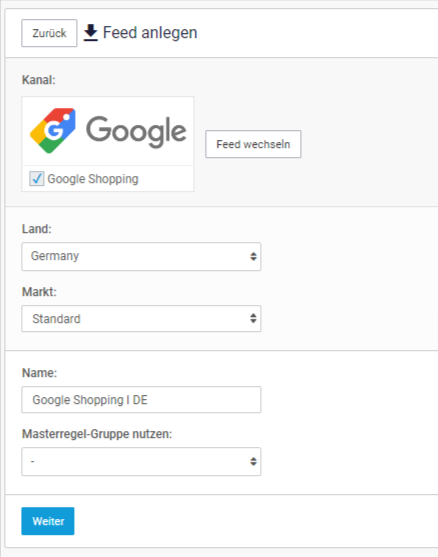Continue with the blue Weiter button
The image size is (438, 557).
(x=48, y=521)
